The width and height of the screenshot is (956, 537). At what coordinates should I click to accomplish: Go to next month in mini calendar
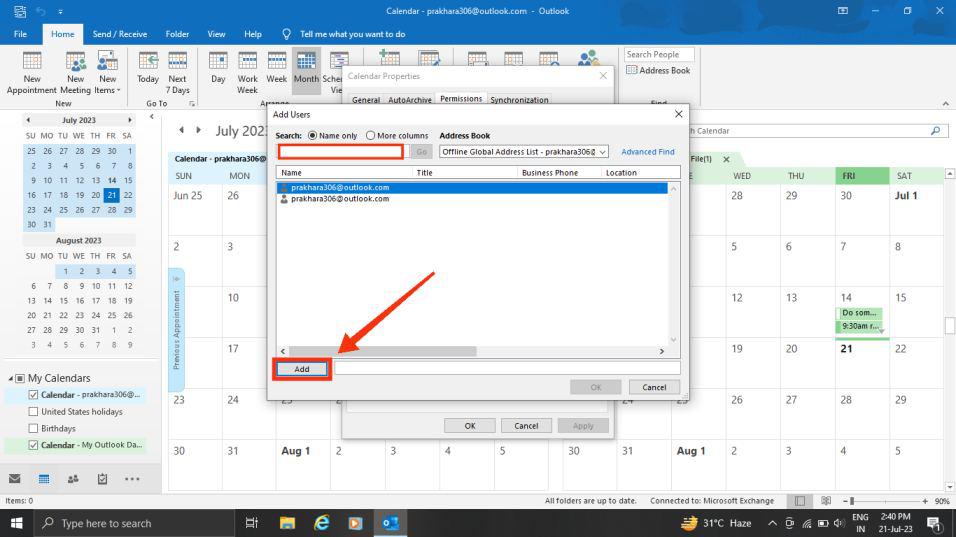tap(129, 120)
